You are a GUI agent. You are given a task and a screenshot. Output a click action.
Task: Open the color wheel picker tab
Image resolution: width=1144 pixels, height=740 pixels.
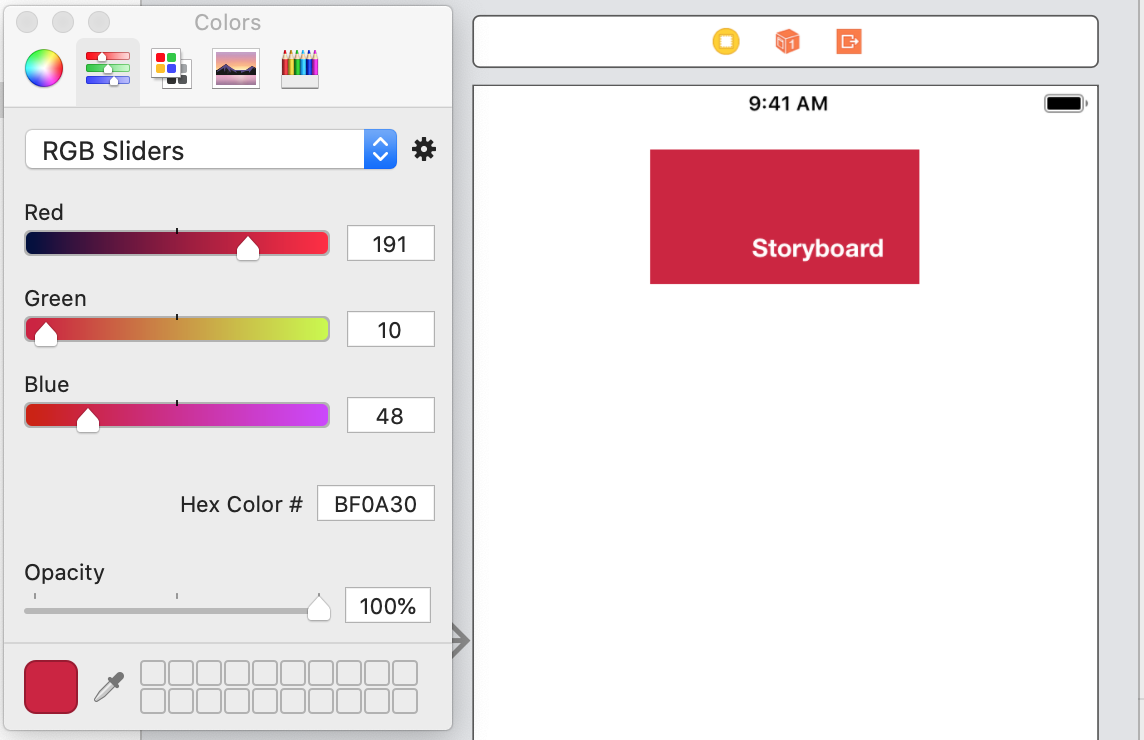point(44,69)
